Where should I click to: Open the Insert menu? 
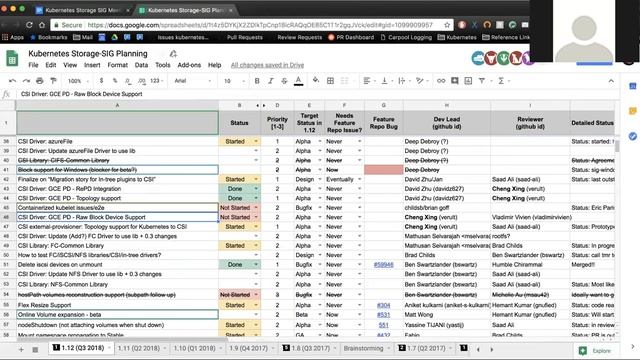(92, 65)
